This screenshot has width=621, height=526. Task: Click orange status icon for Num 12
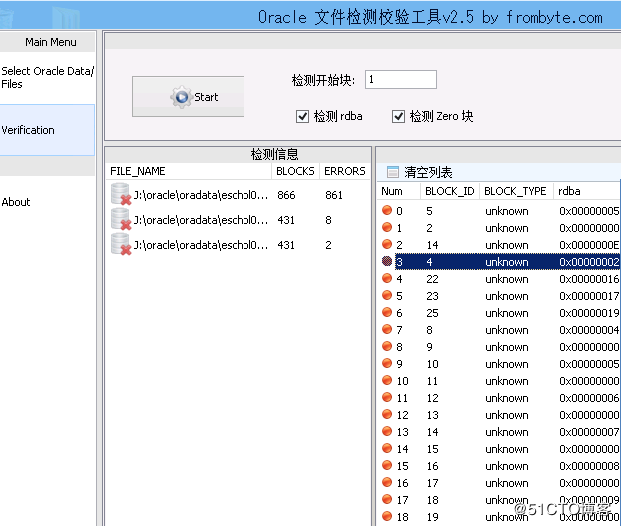[387, 414]
